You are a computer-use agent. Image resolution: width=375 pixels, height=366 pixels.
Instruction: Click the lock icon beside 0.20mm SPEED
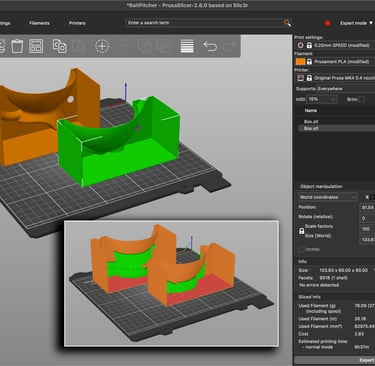click(309, 45)
